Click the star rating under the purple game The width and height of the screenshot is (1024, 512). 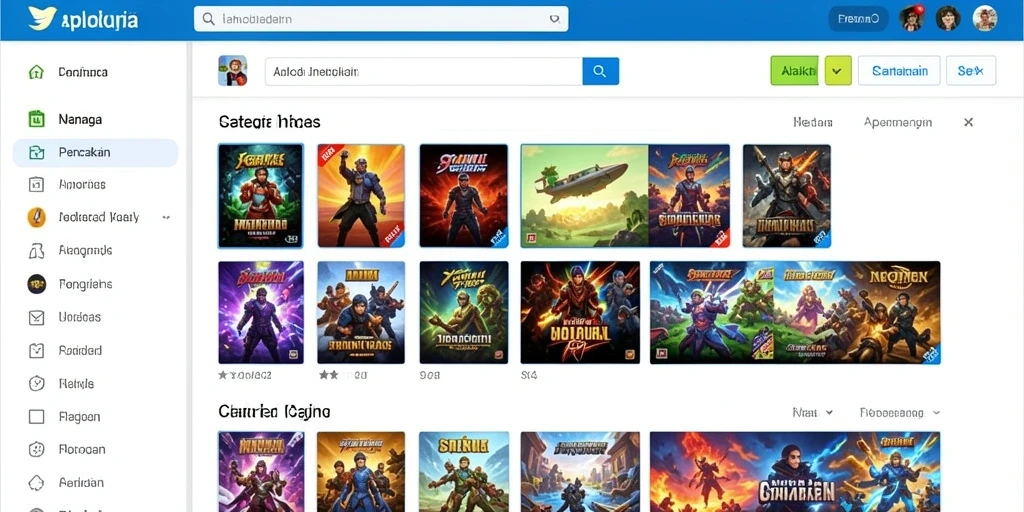click(x=244, y=376)
